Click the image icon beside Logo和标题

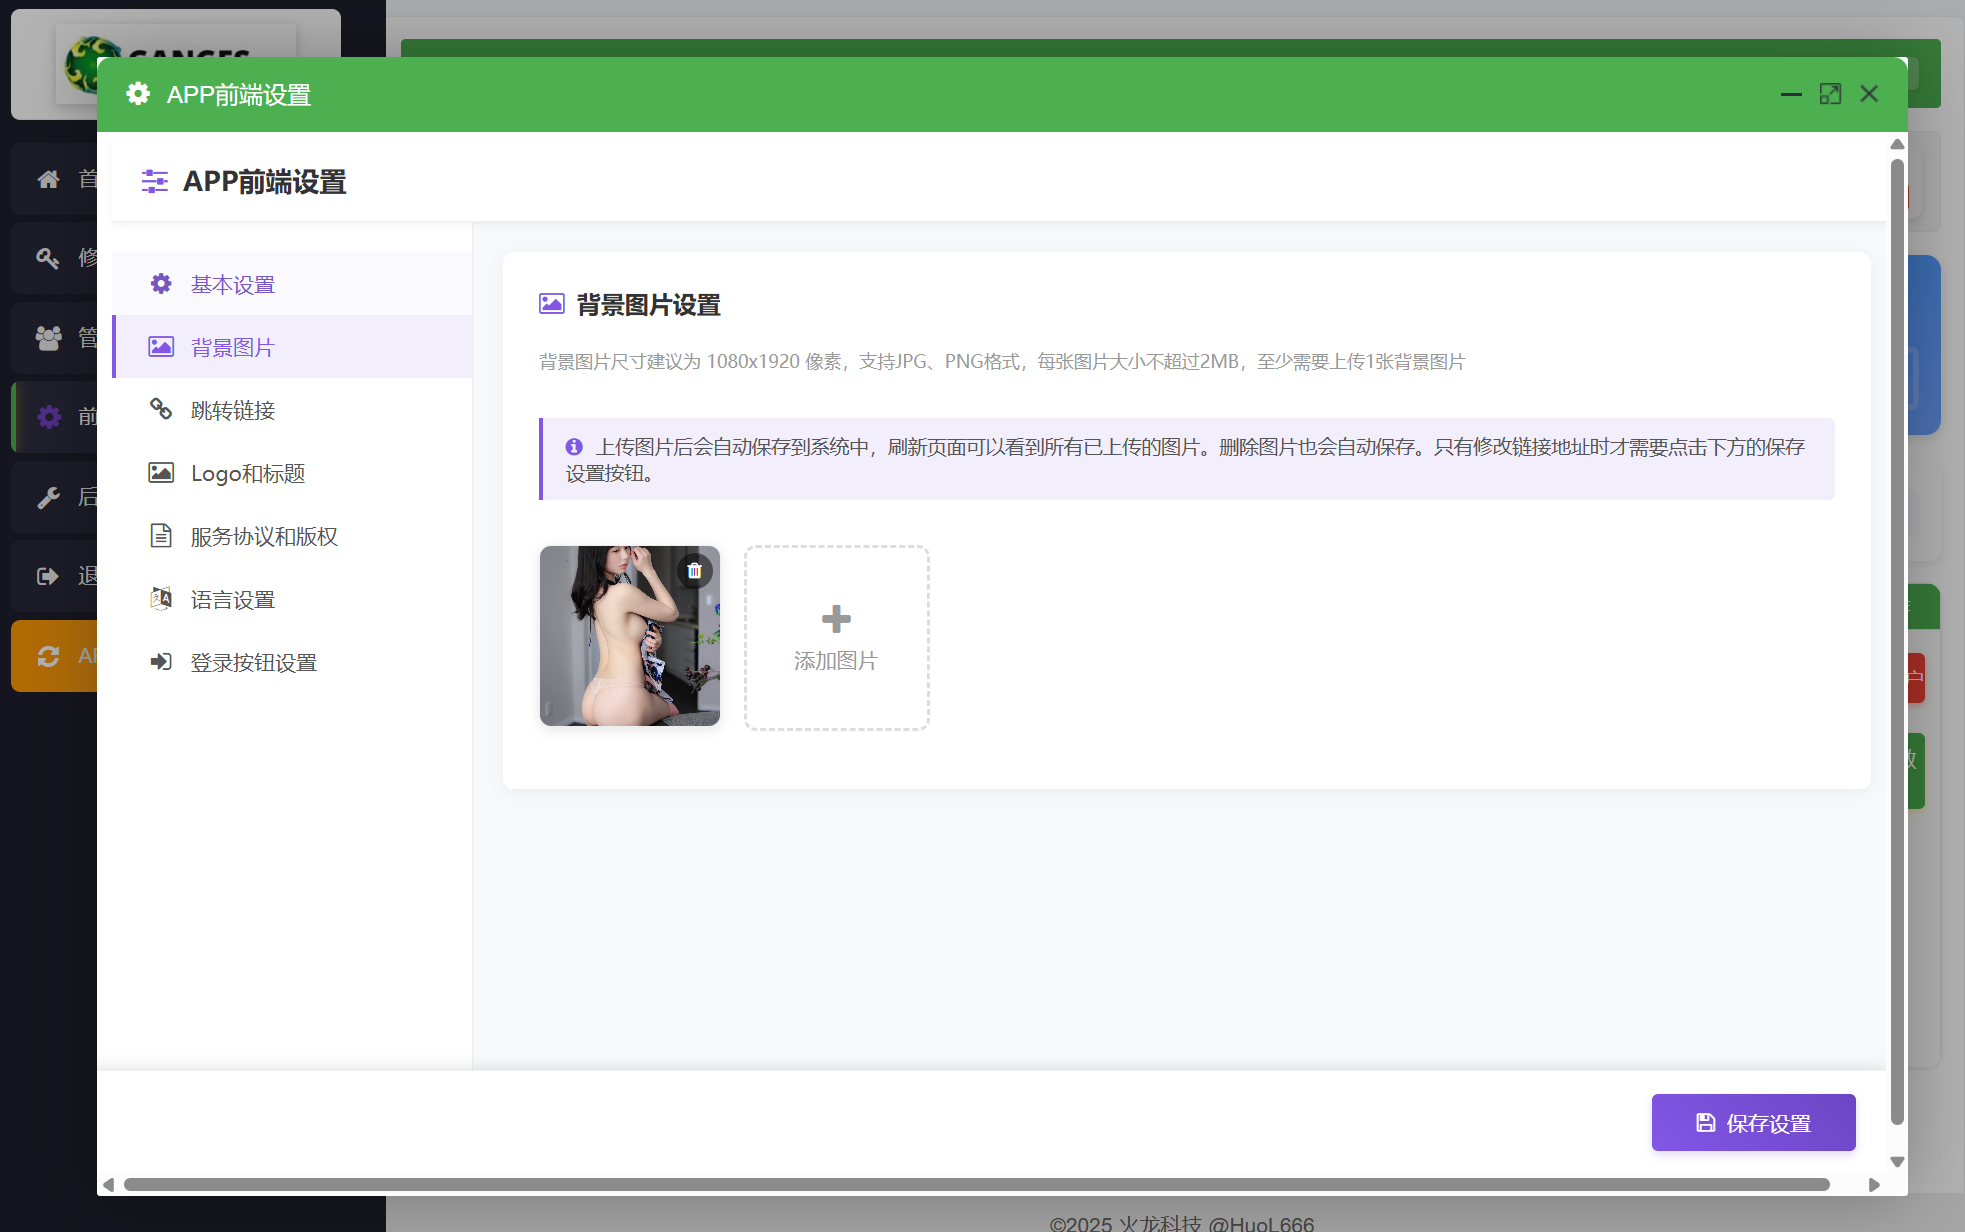coord(161,473)
